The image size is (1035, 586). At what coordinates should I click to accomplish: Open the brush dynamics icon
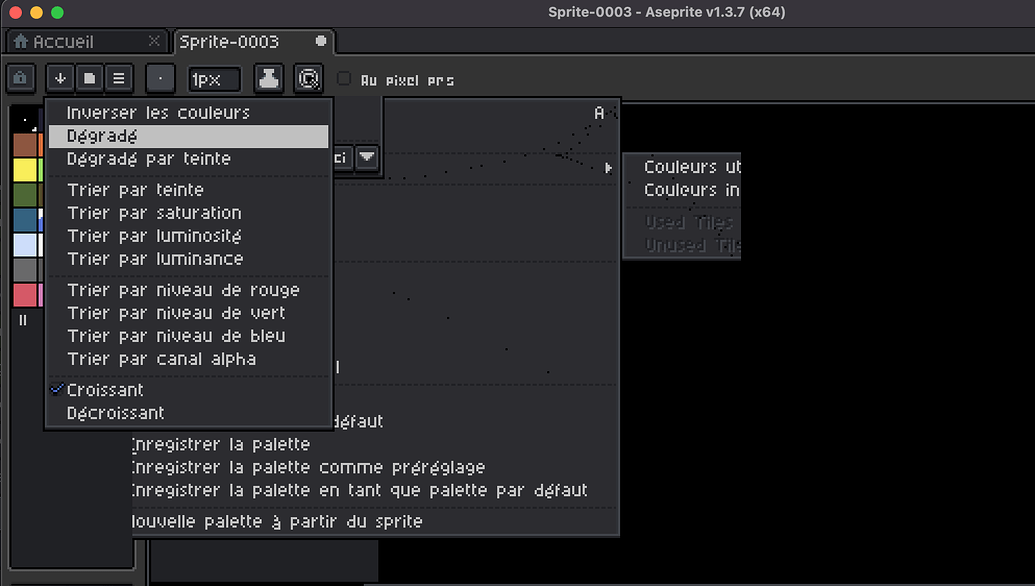point(308,78)
